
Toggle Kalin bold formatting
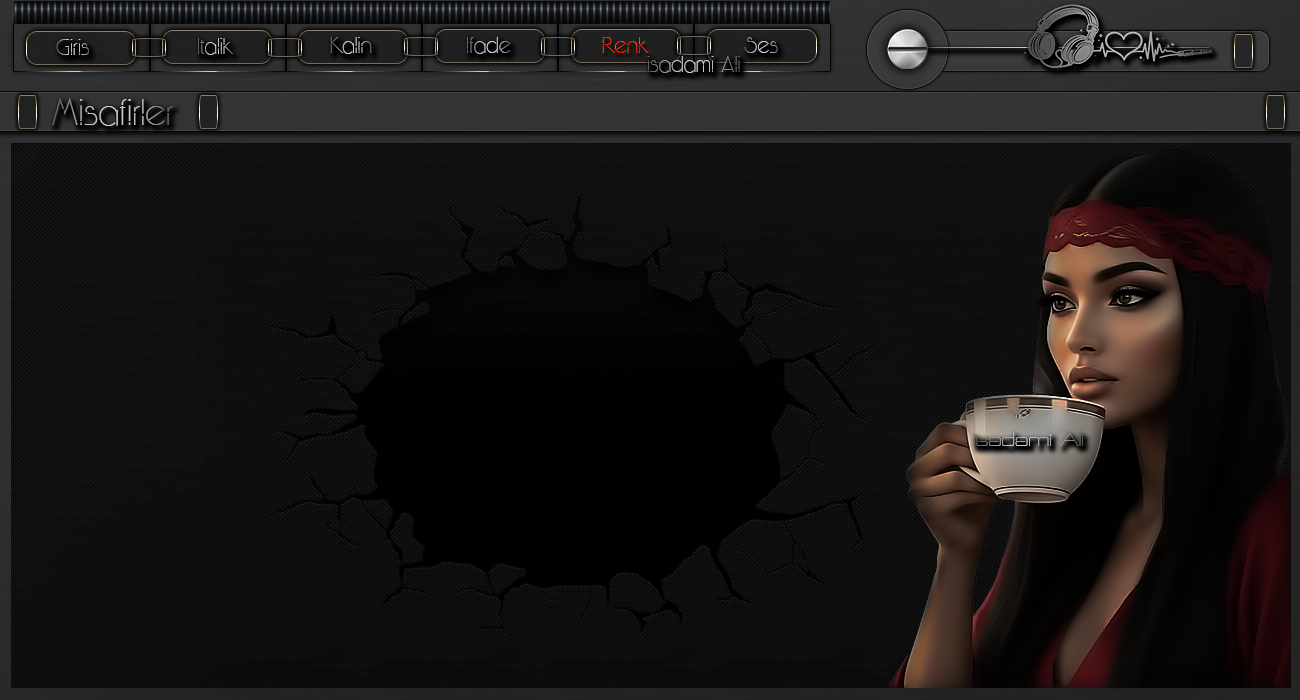point(352,47)
